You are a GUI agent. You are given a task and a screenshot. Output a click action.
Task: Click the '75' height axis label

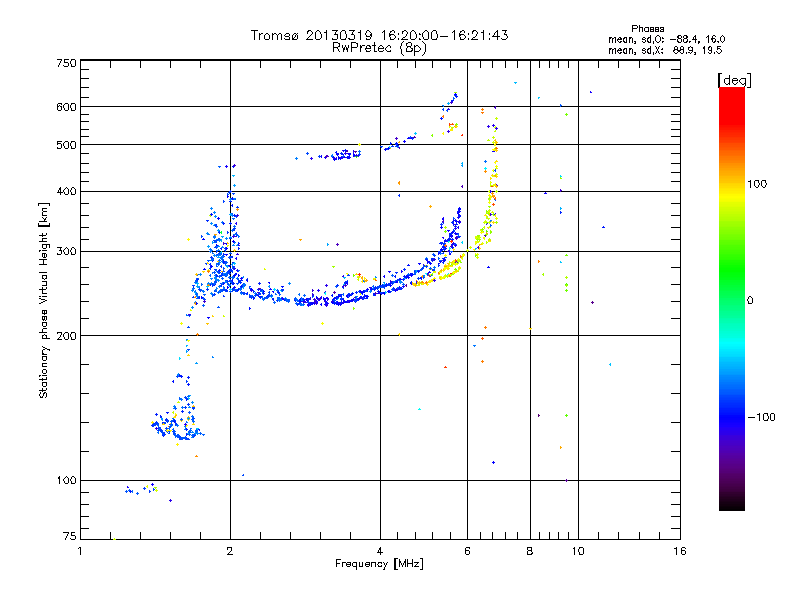coord(70,536)
